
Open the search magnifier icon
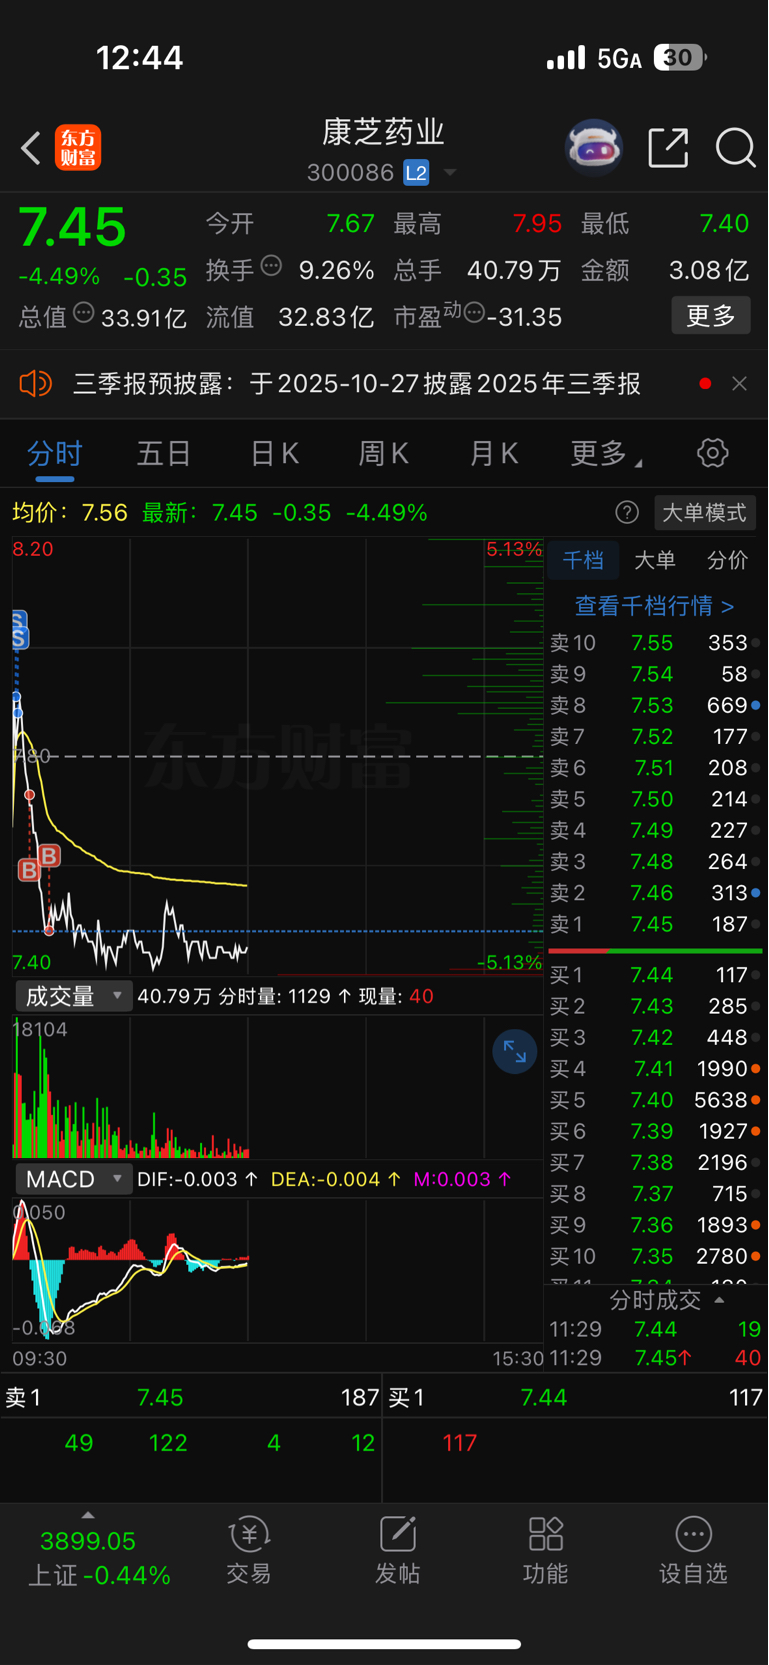click(x=735, y=148)
